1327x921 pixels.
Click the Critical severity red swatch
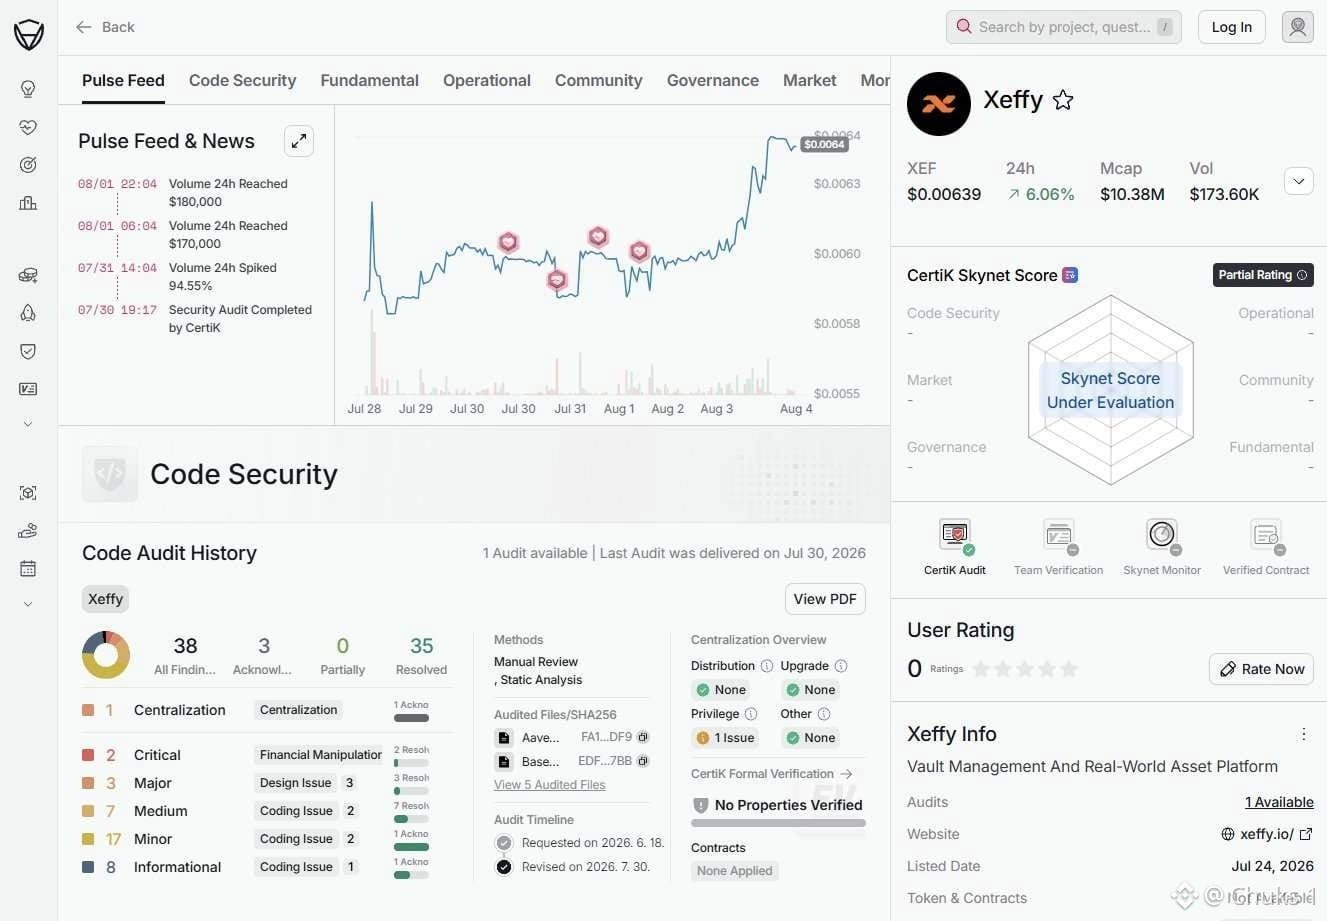pyautogui.click(x=88, y=755)
